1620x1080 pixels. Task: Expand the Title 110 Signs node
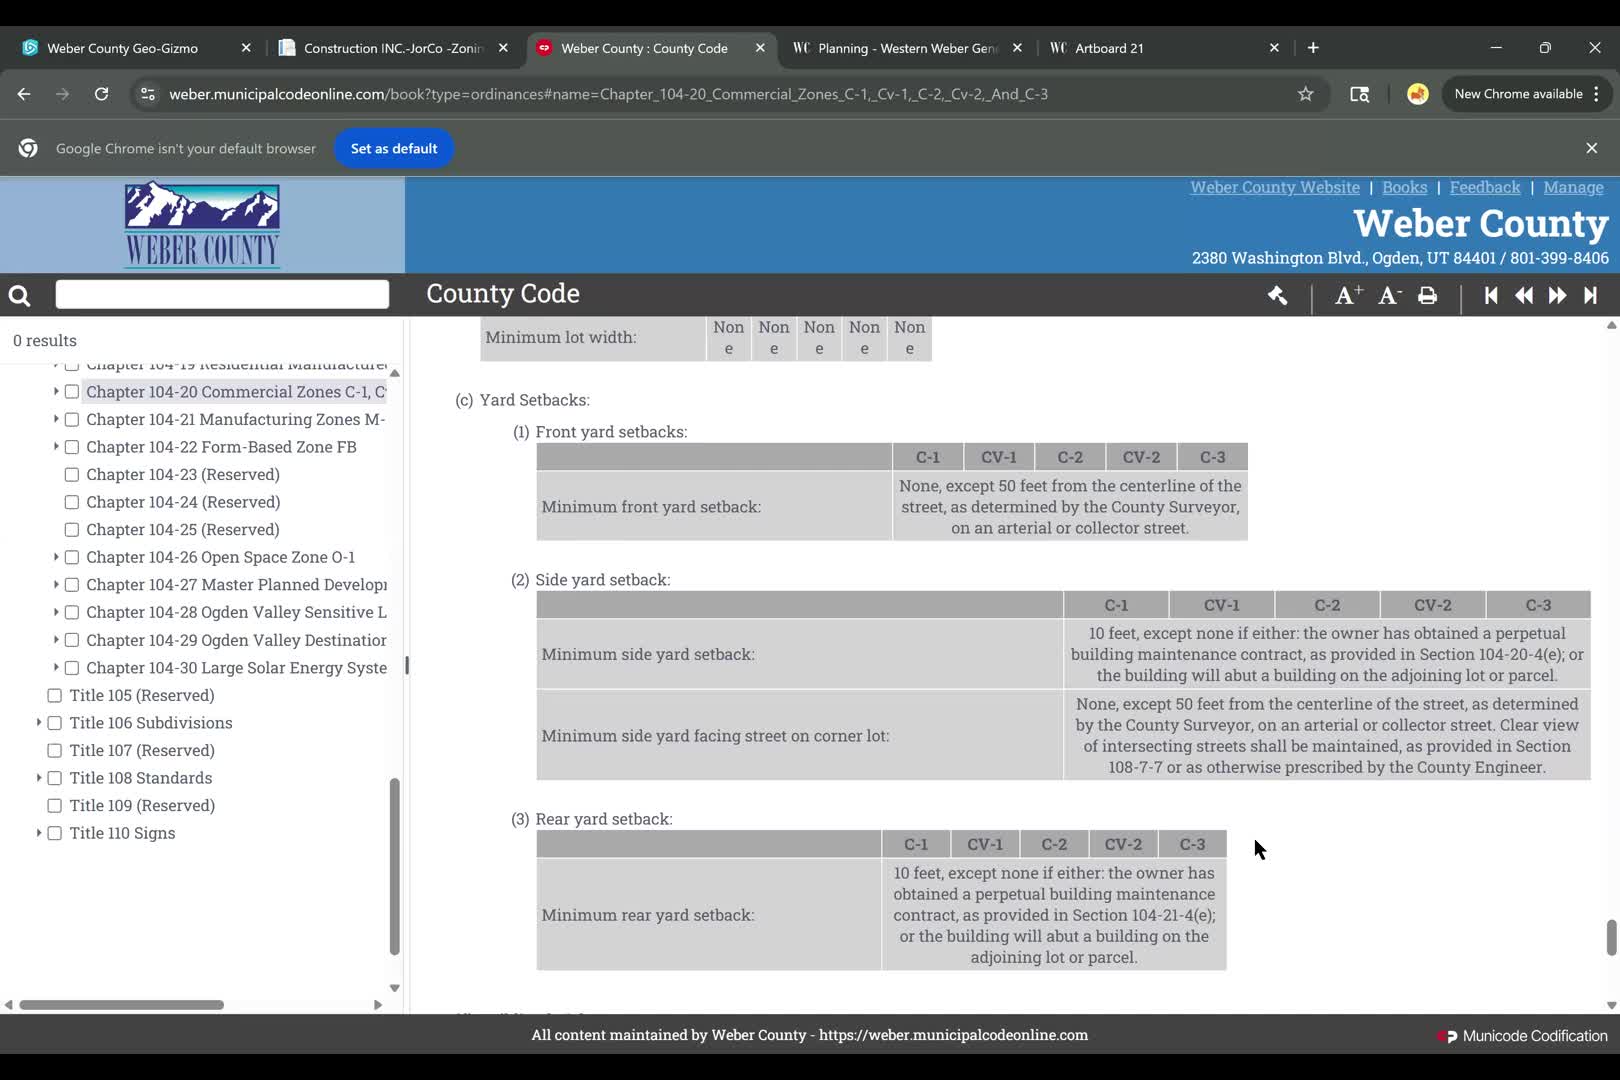click(x=39, y=833)
